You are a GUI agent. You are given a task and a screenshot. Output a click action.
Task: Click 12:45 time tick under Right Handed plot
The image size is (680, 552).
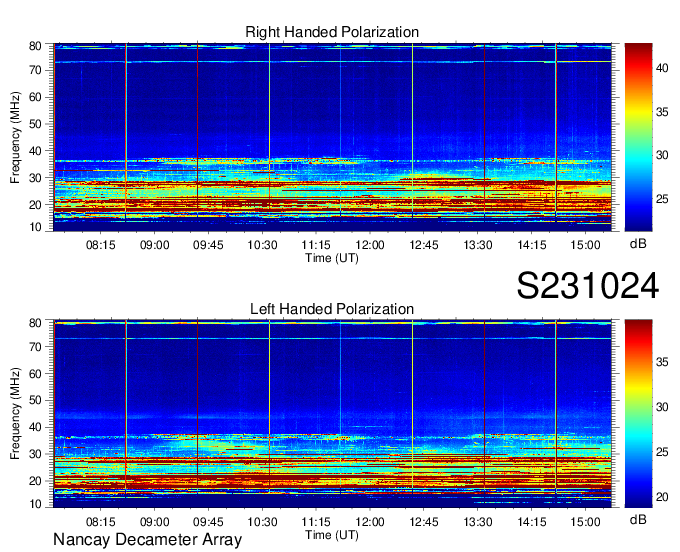click(424, 245)
